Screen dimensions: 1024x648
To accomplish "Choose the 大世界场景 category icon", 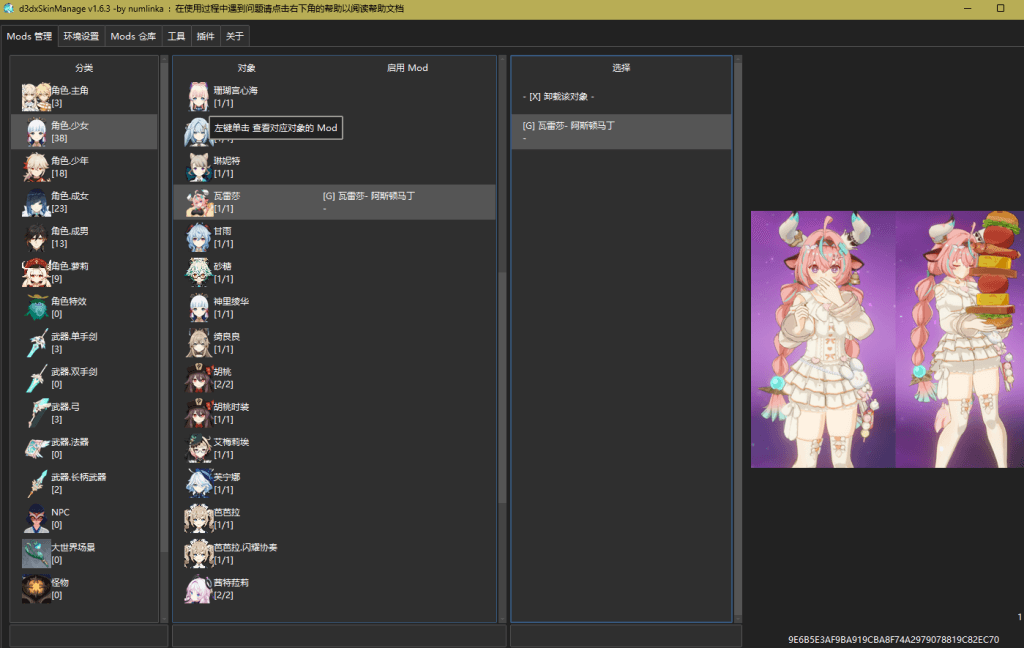I will [x=36, y=553].
